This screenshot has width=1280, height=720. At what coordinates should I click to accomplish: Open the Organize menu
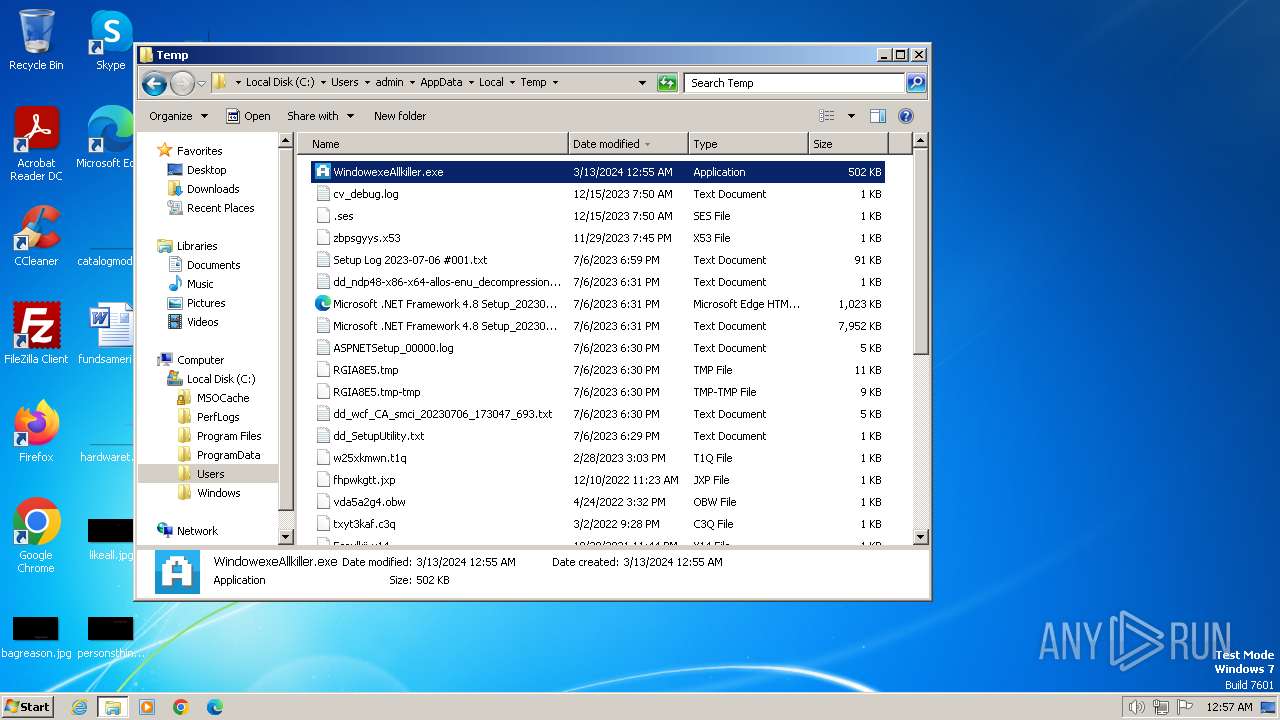pyautogui.click(x=178, y=116)
